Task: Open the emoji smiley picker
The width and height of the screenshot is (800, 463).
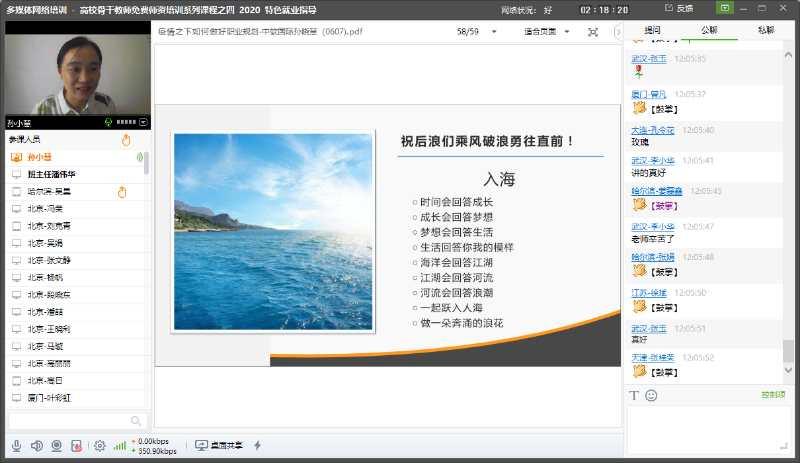Action: click(651, 395)
